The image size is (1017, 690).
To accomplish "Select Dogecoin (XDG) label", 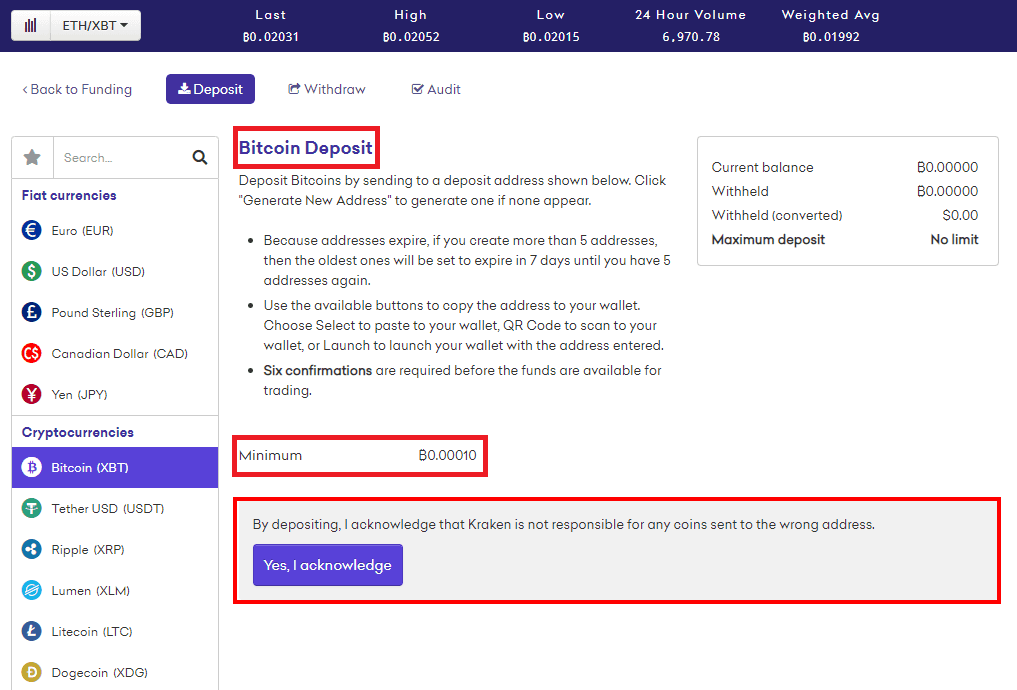I will pos(100,672).
